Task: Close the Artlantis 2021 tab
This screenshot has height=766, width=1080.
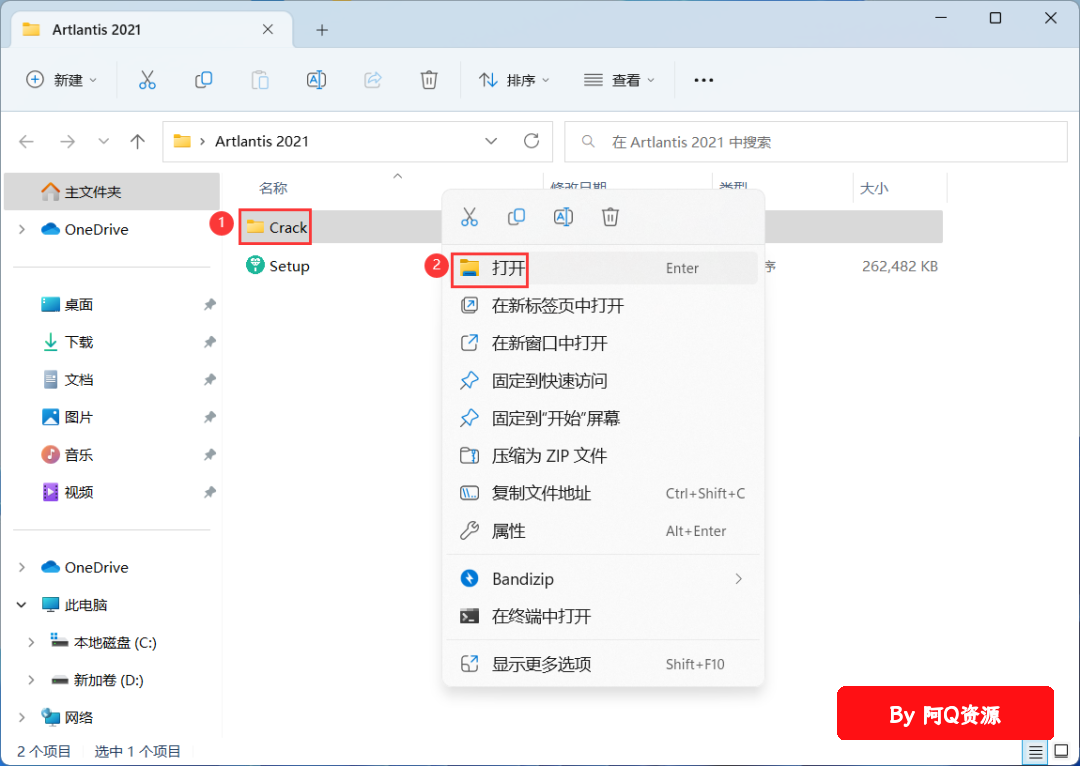Action: coord(268,29)
